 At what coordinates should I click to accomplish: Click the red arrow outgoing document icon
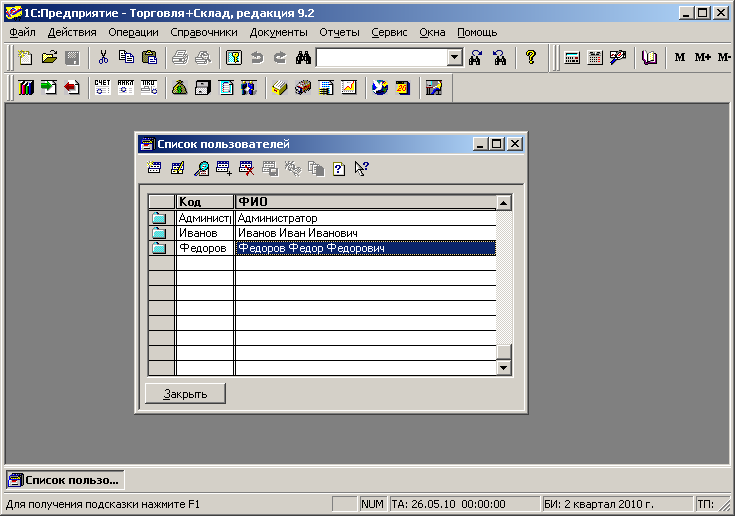[x=72, y=88]
